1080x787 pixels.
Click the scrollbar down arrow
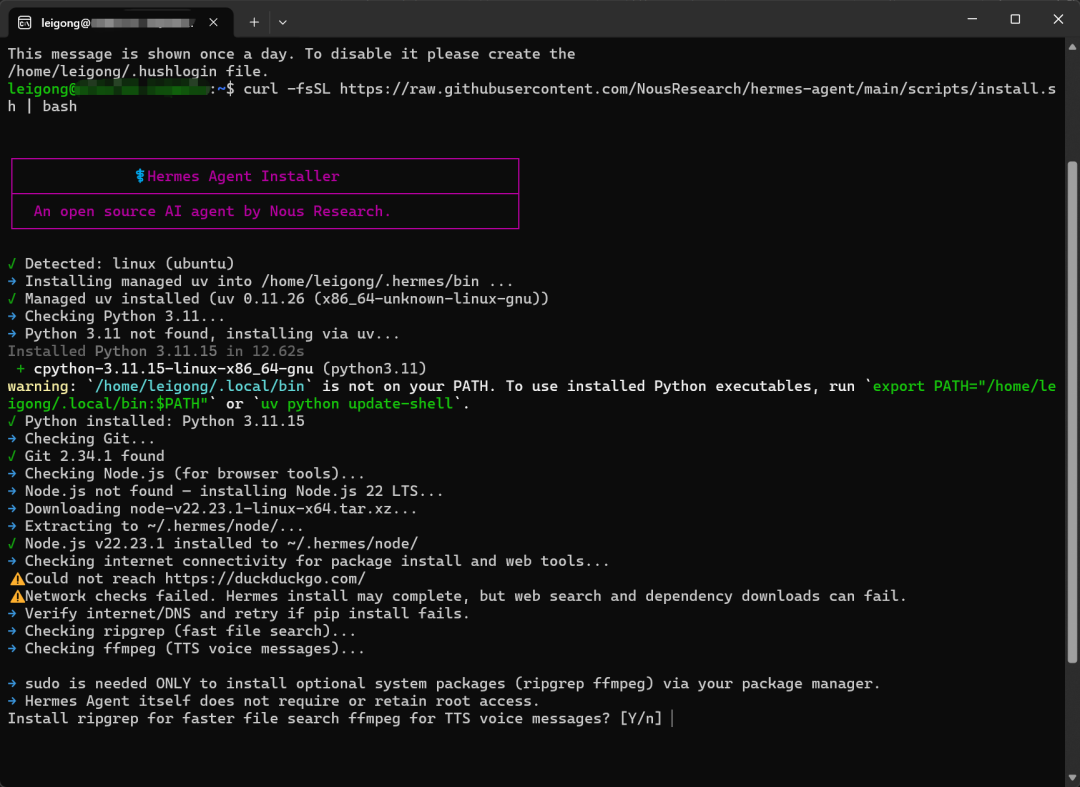[1072, 778]
